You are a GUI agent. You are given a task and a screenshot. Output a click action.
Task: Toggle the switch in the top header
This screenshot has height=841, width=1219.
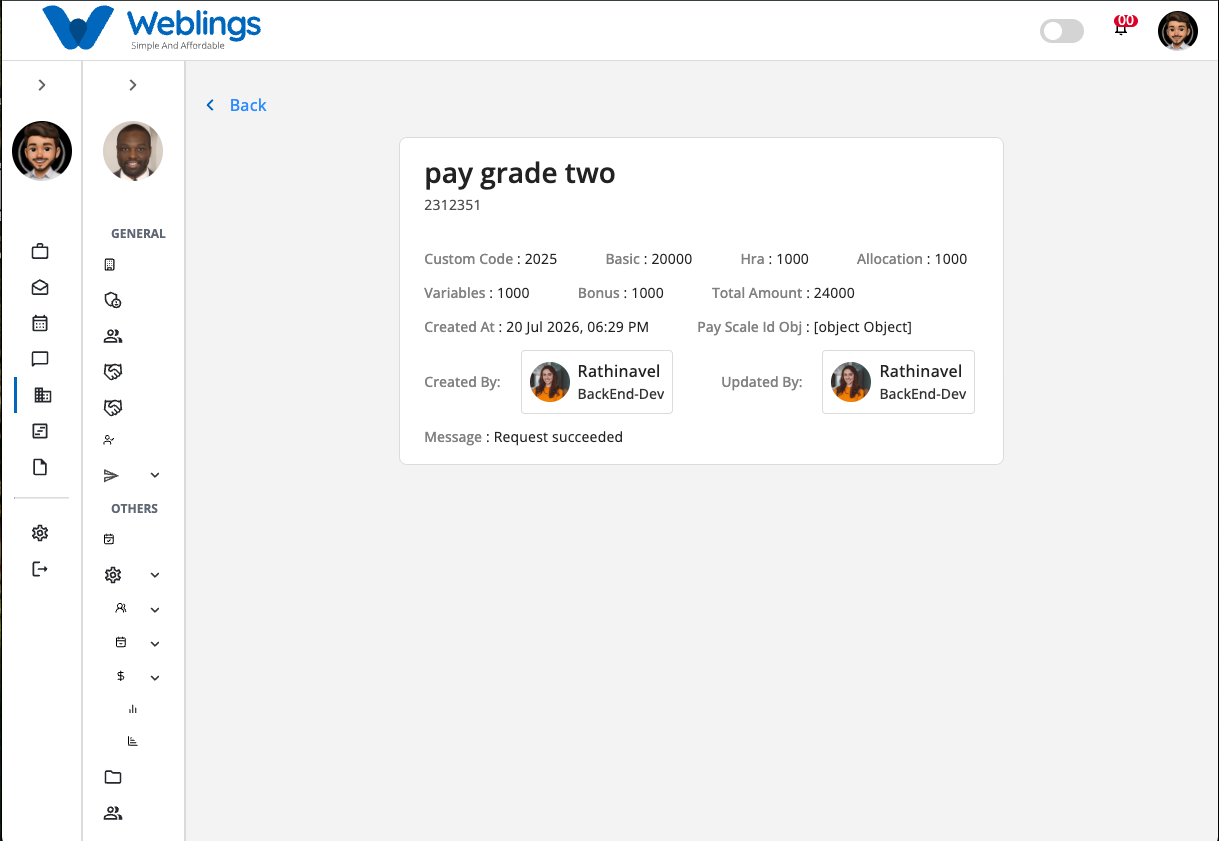point(1062,31)
